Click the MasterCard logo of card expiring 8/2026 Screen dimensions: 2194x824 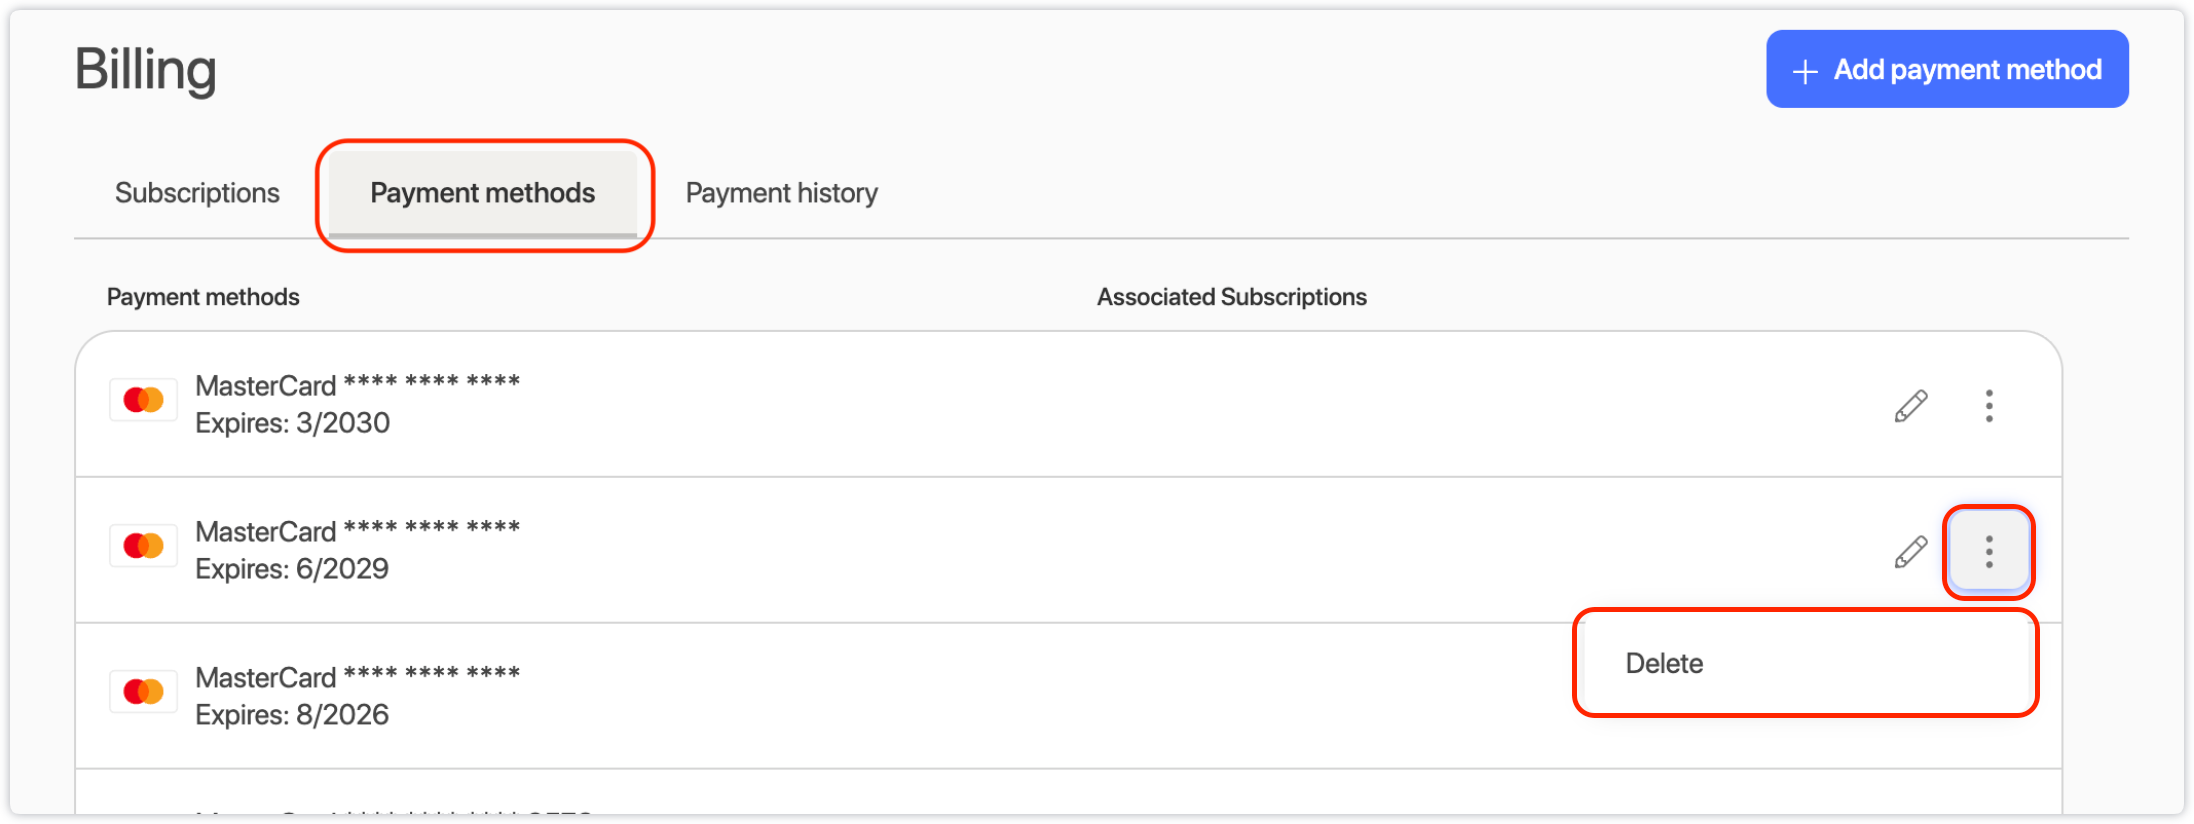tap(143, 691)
